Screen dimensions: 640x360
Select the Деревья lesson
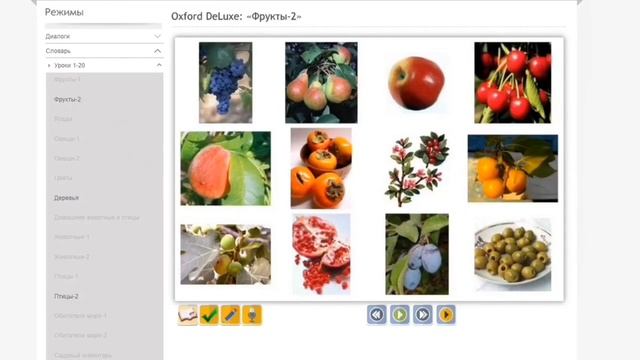pos(66,198)
